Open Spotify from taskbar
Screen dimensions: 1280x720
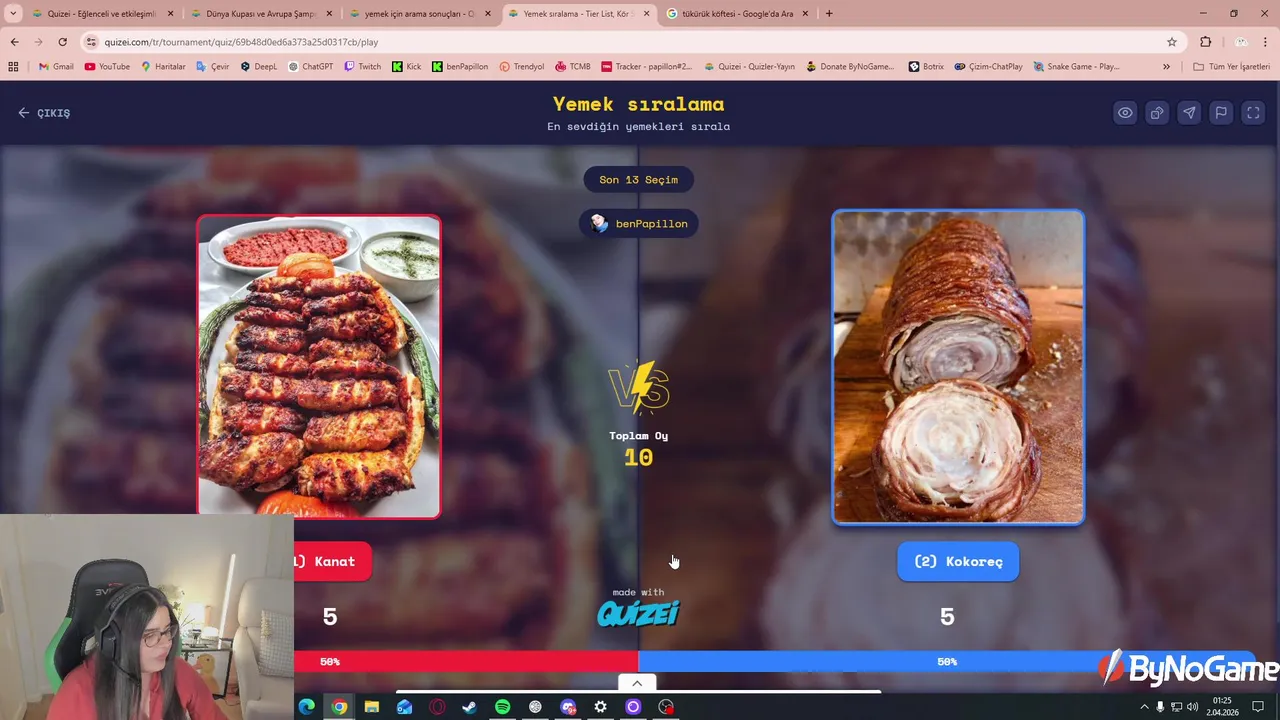502,707
